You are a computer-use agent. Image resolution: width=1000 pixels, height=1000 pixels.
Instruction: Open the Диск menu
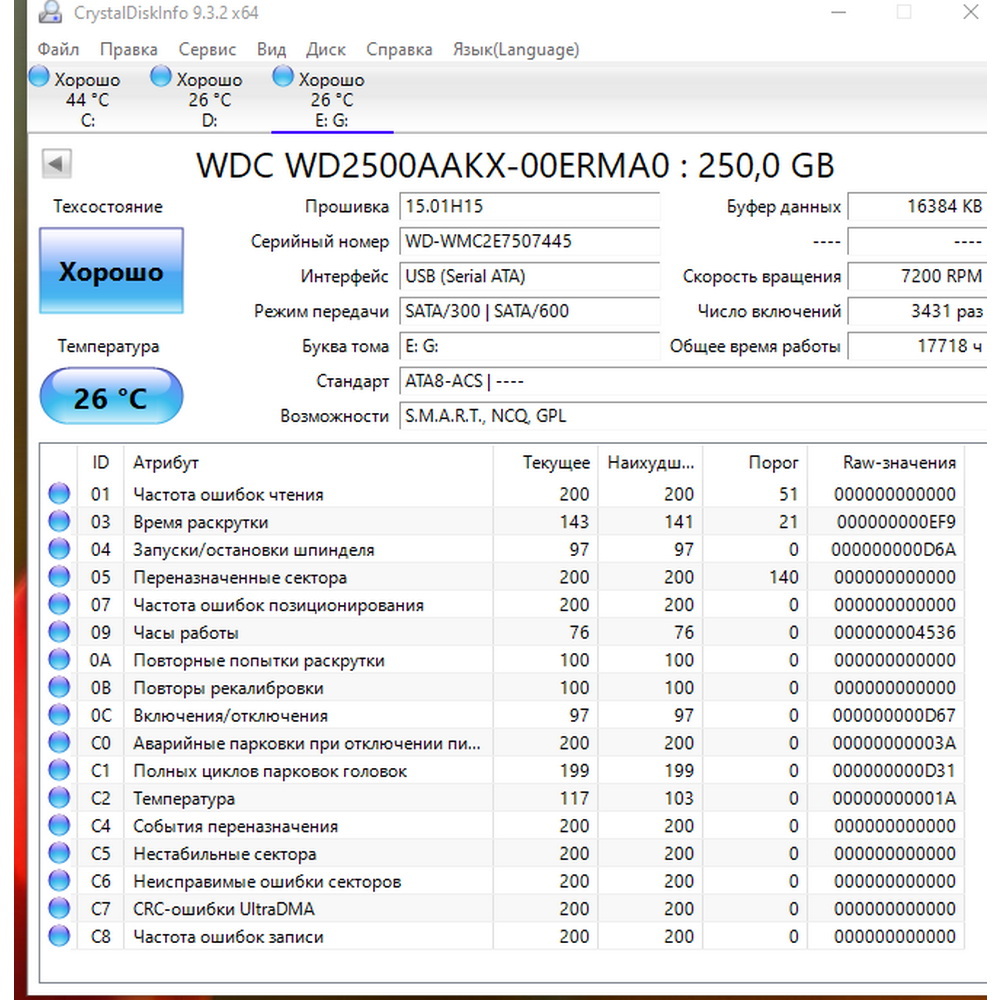point(326,49)
